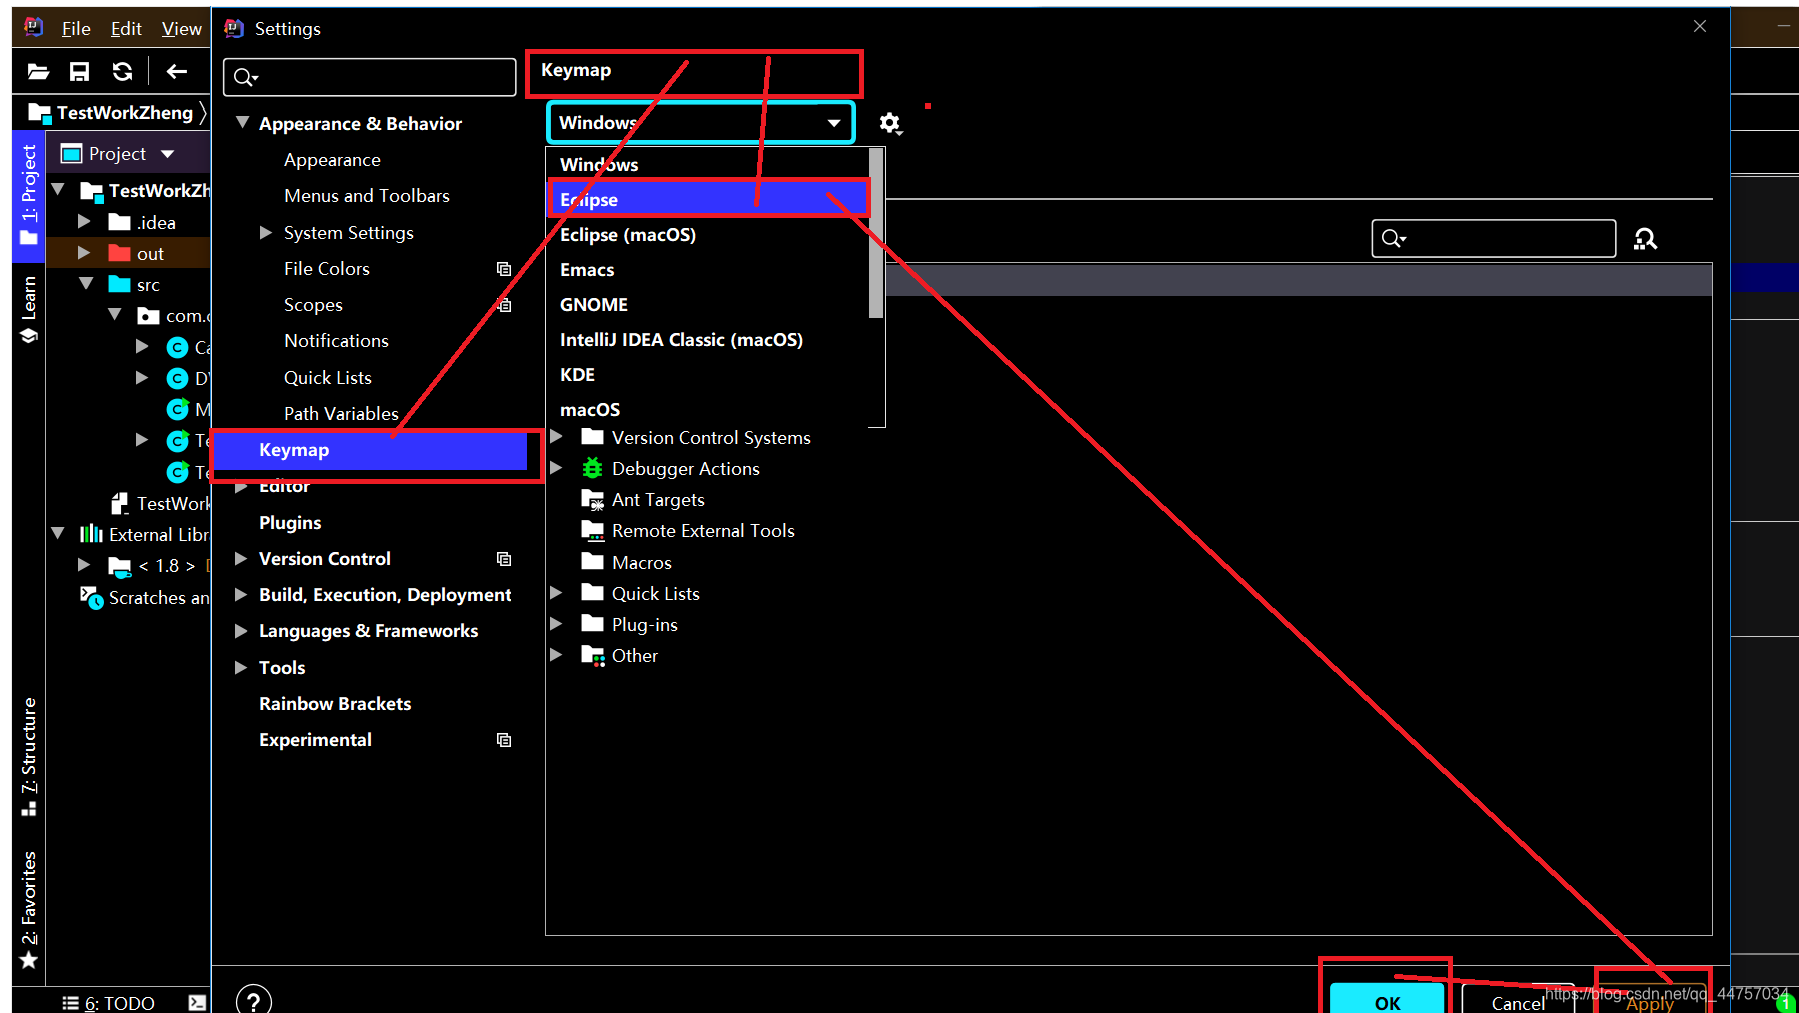
Task: Expand Quick Lists keymap group
Action: pyautogui.click(x=557, y=593)
